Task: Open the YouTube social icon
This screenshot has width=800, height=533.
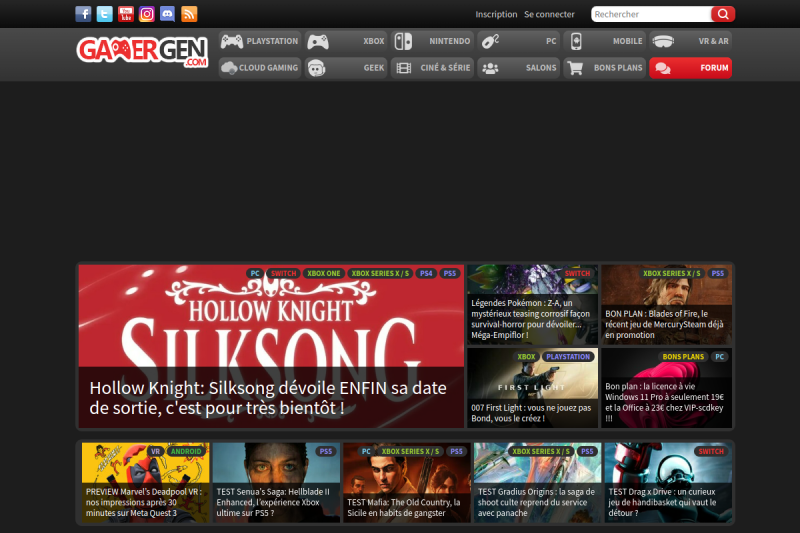Action: 126,14
